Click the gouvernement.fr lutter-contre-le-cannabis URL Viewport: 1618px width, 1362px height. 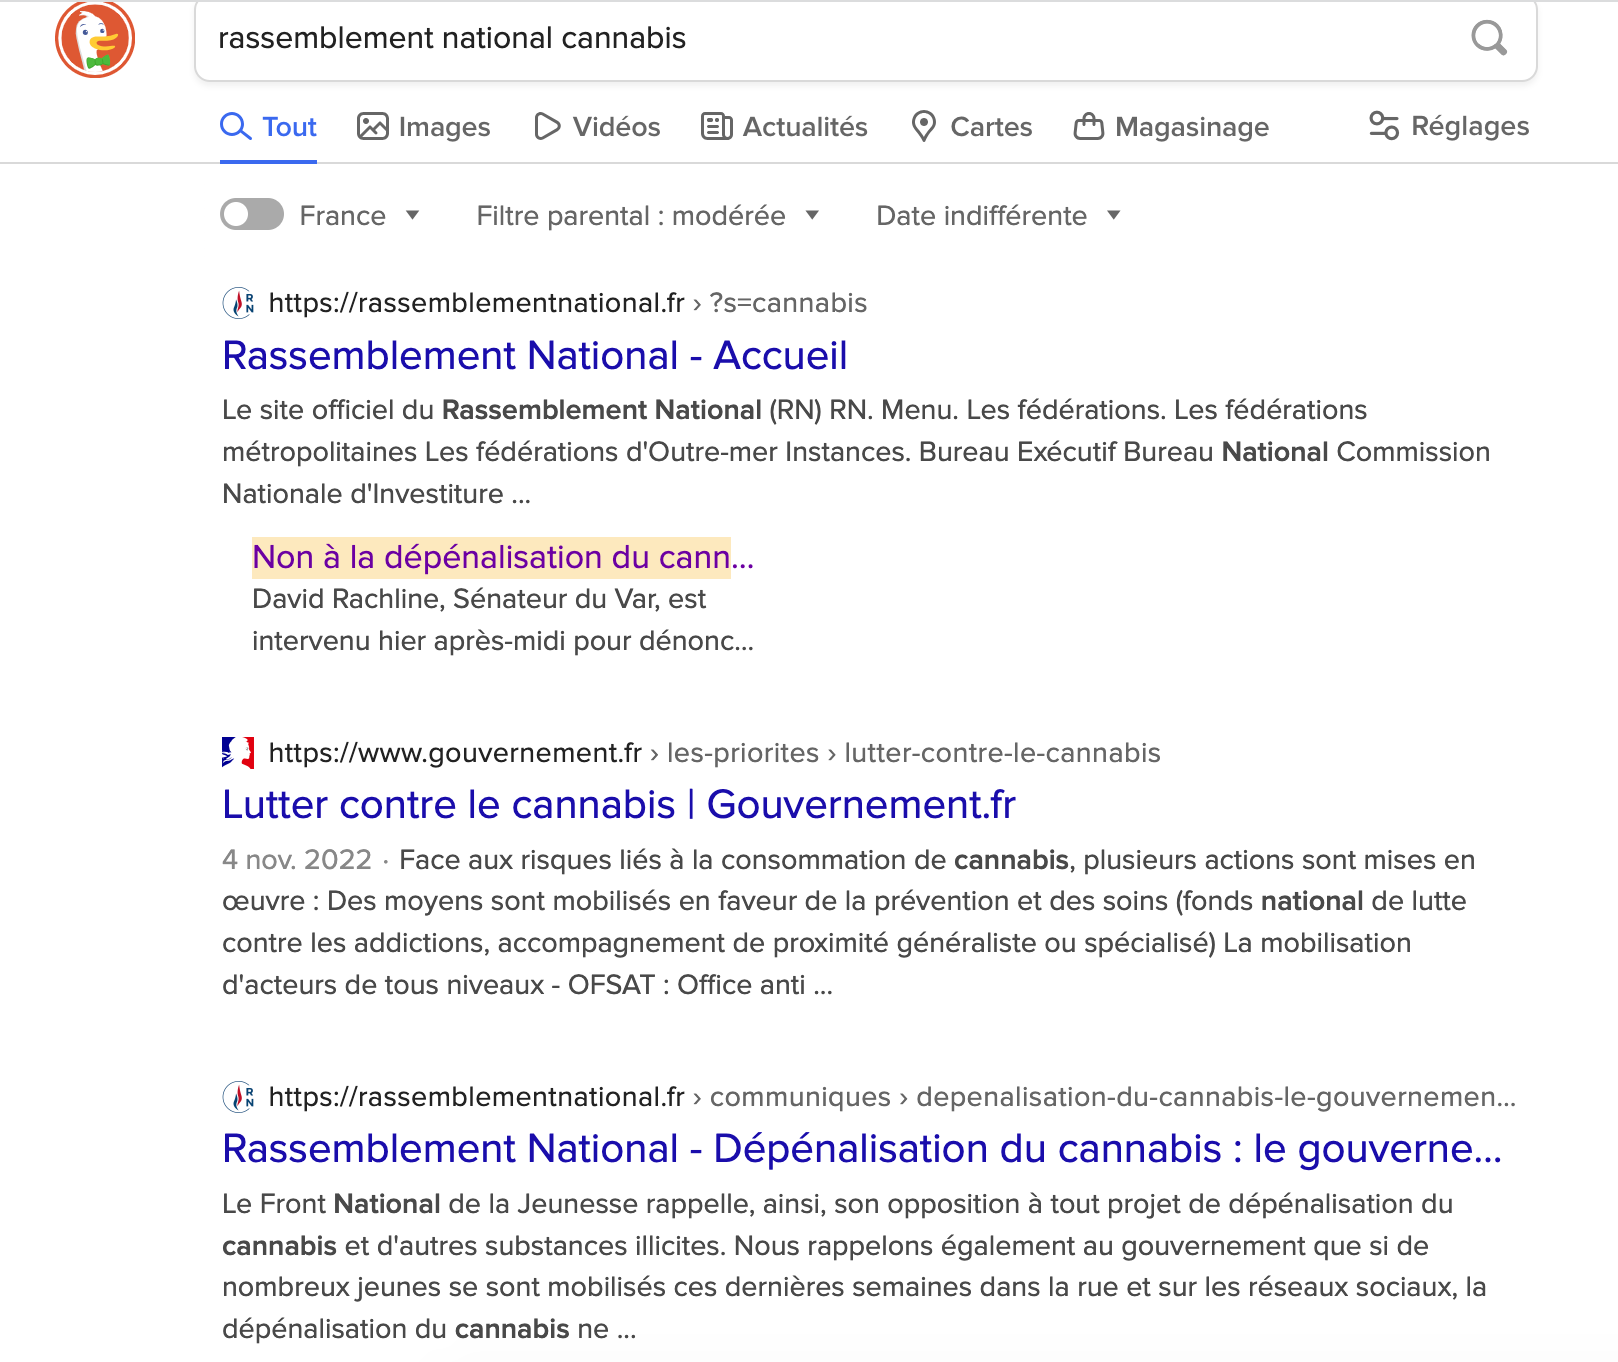pyautogui.click(x=714, y=753)
